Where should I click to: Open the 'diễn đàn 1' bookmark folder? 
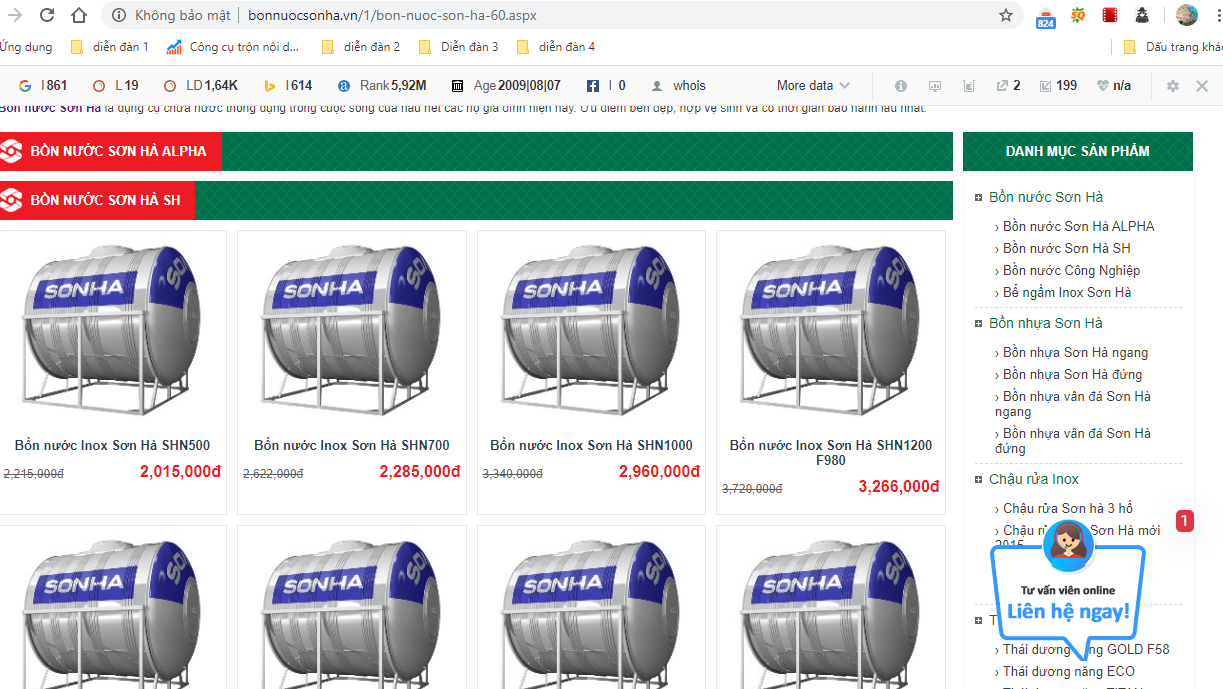pos(110,47)
